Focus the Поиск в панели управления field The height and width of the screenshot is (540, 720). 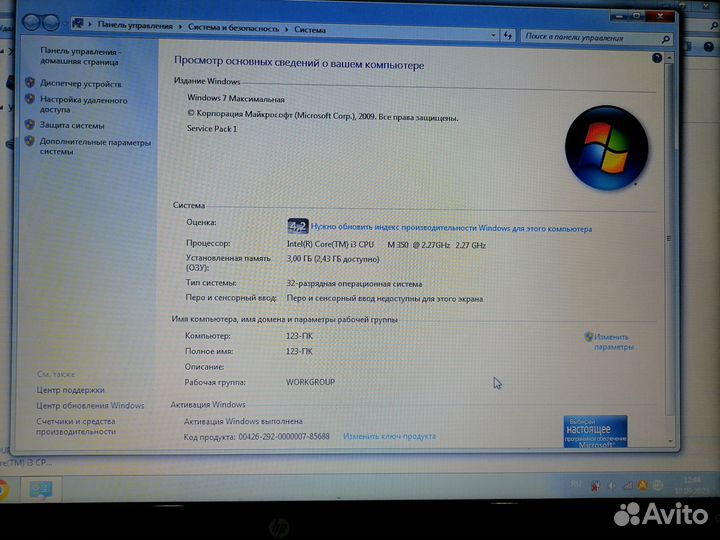tap(596, 38)
